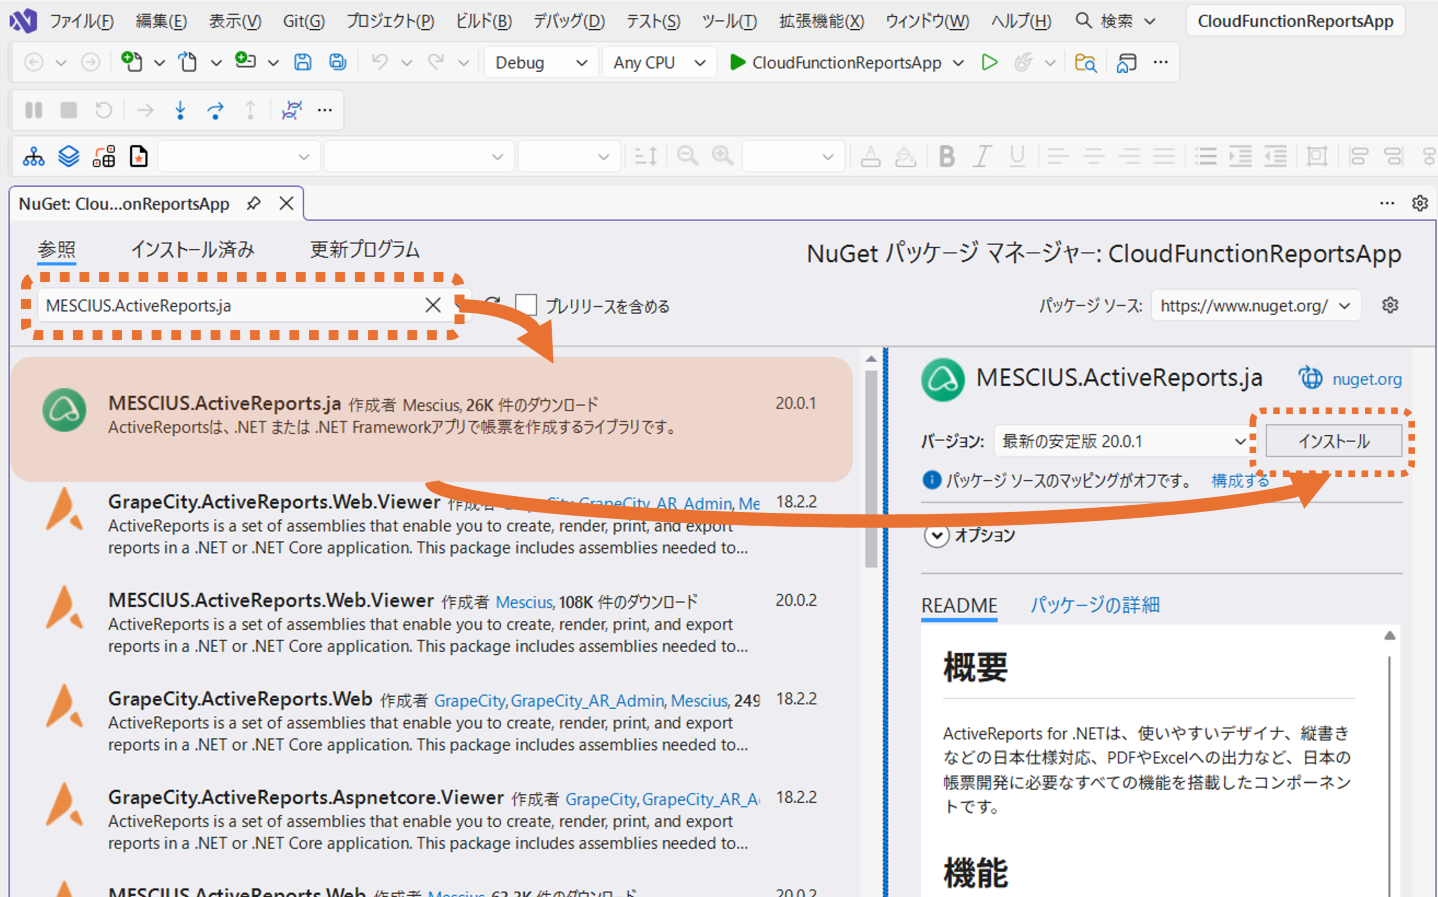The height and width of the screenshot is (897, 1438).
Task: Click the 構成する link
Action: pos(1240,480)
